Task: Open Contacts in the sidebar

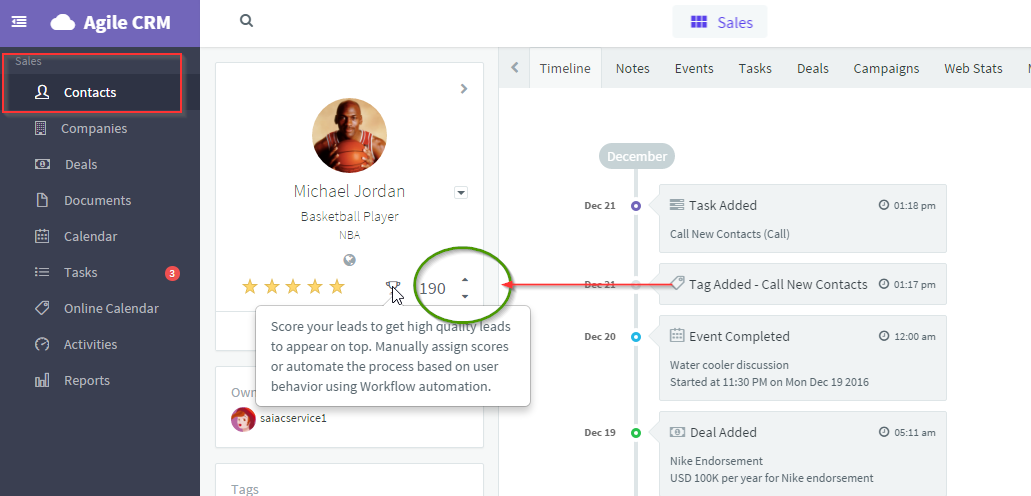Action: tap(92, 92)
